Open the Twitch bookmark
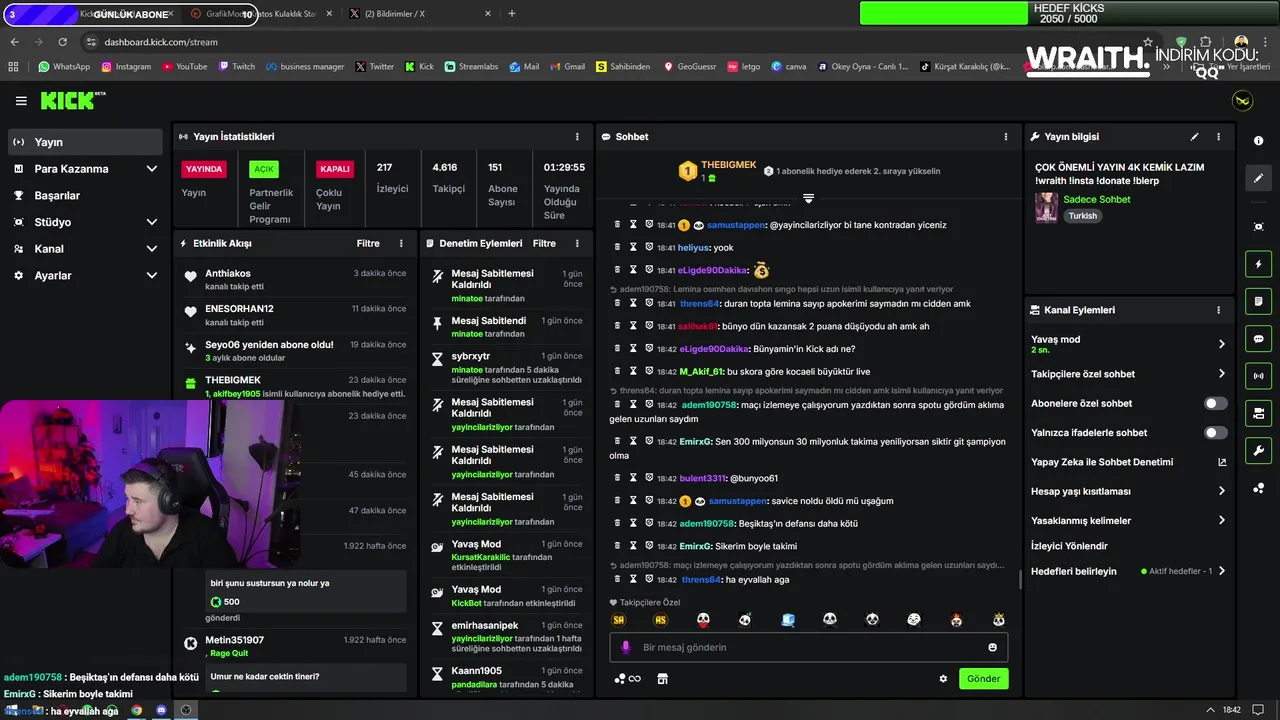This screenshot has height=720, width=1280. 236,67
